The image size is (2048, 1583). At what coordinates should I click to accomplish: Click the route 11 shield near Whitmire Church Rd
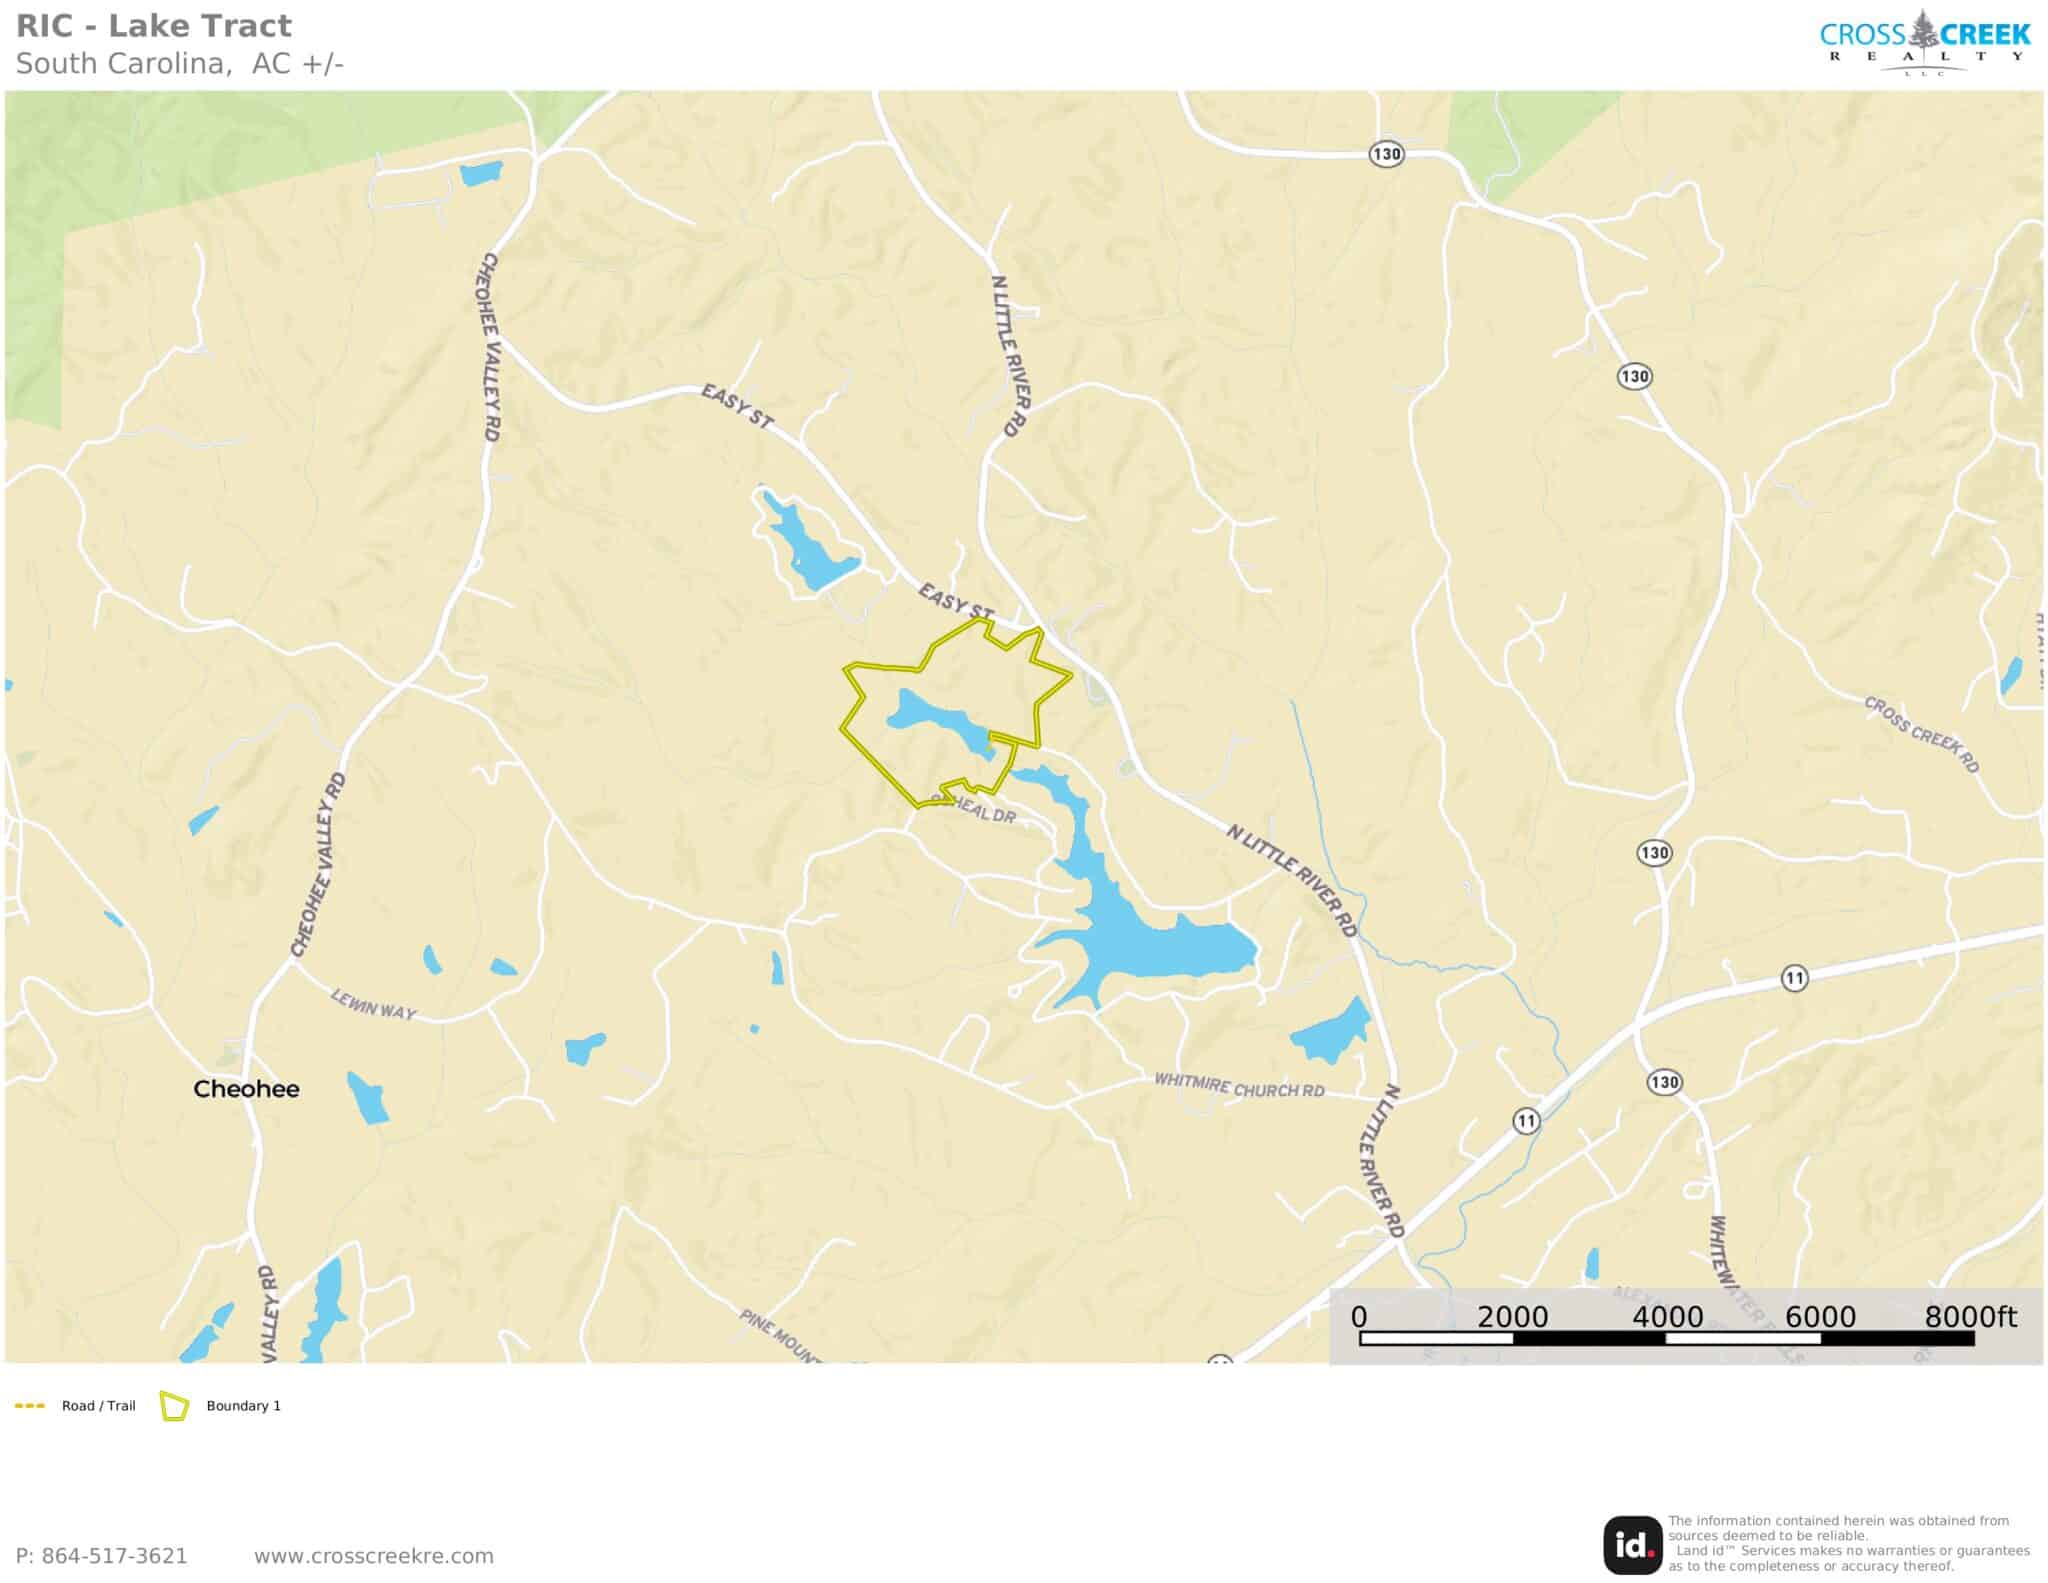(x=1525, y=1121)
